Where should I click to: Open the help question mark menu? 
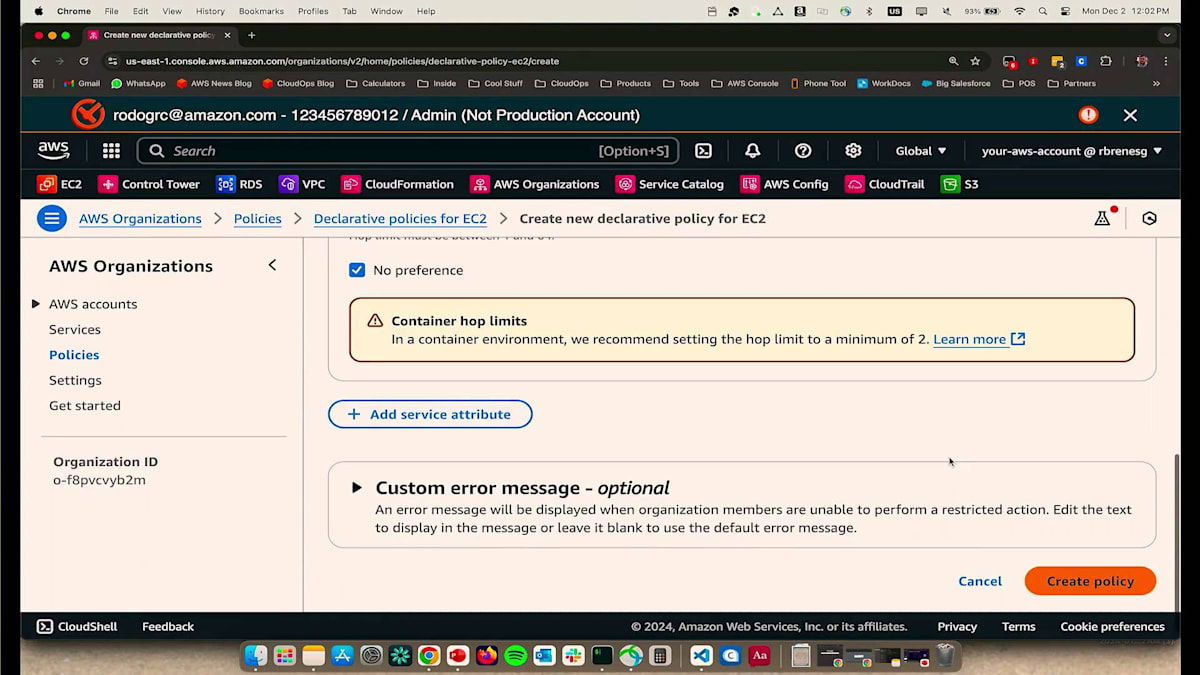click(x=803, y=151)
